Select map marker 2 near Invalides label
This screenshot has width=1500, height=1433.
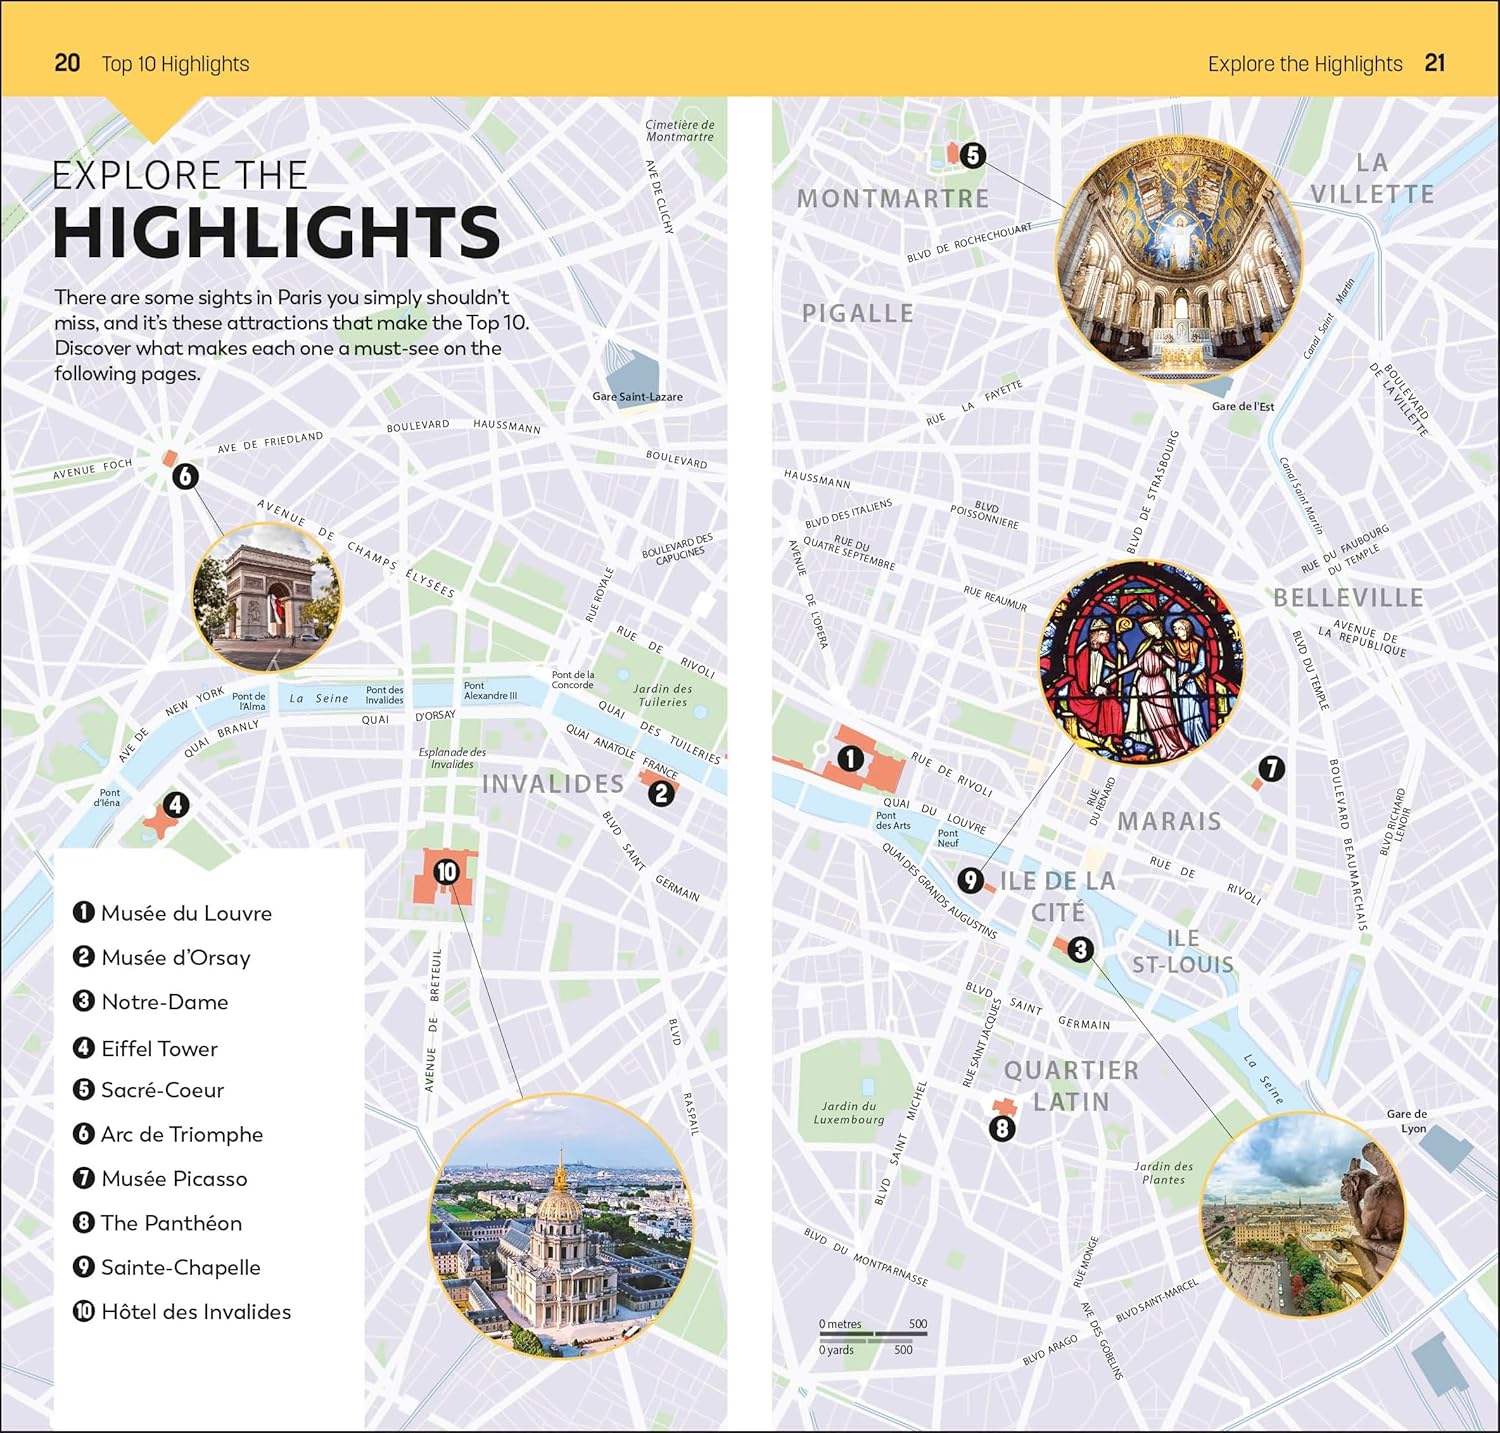(660, 794)
